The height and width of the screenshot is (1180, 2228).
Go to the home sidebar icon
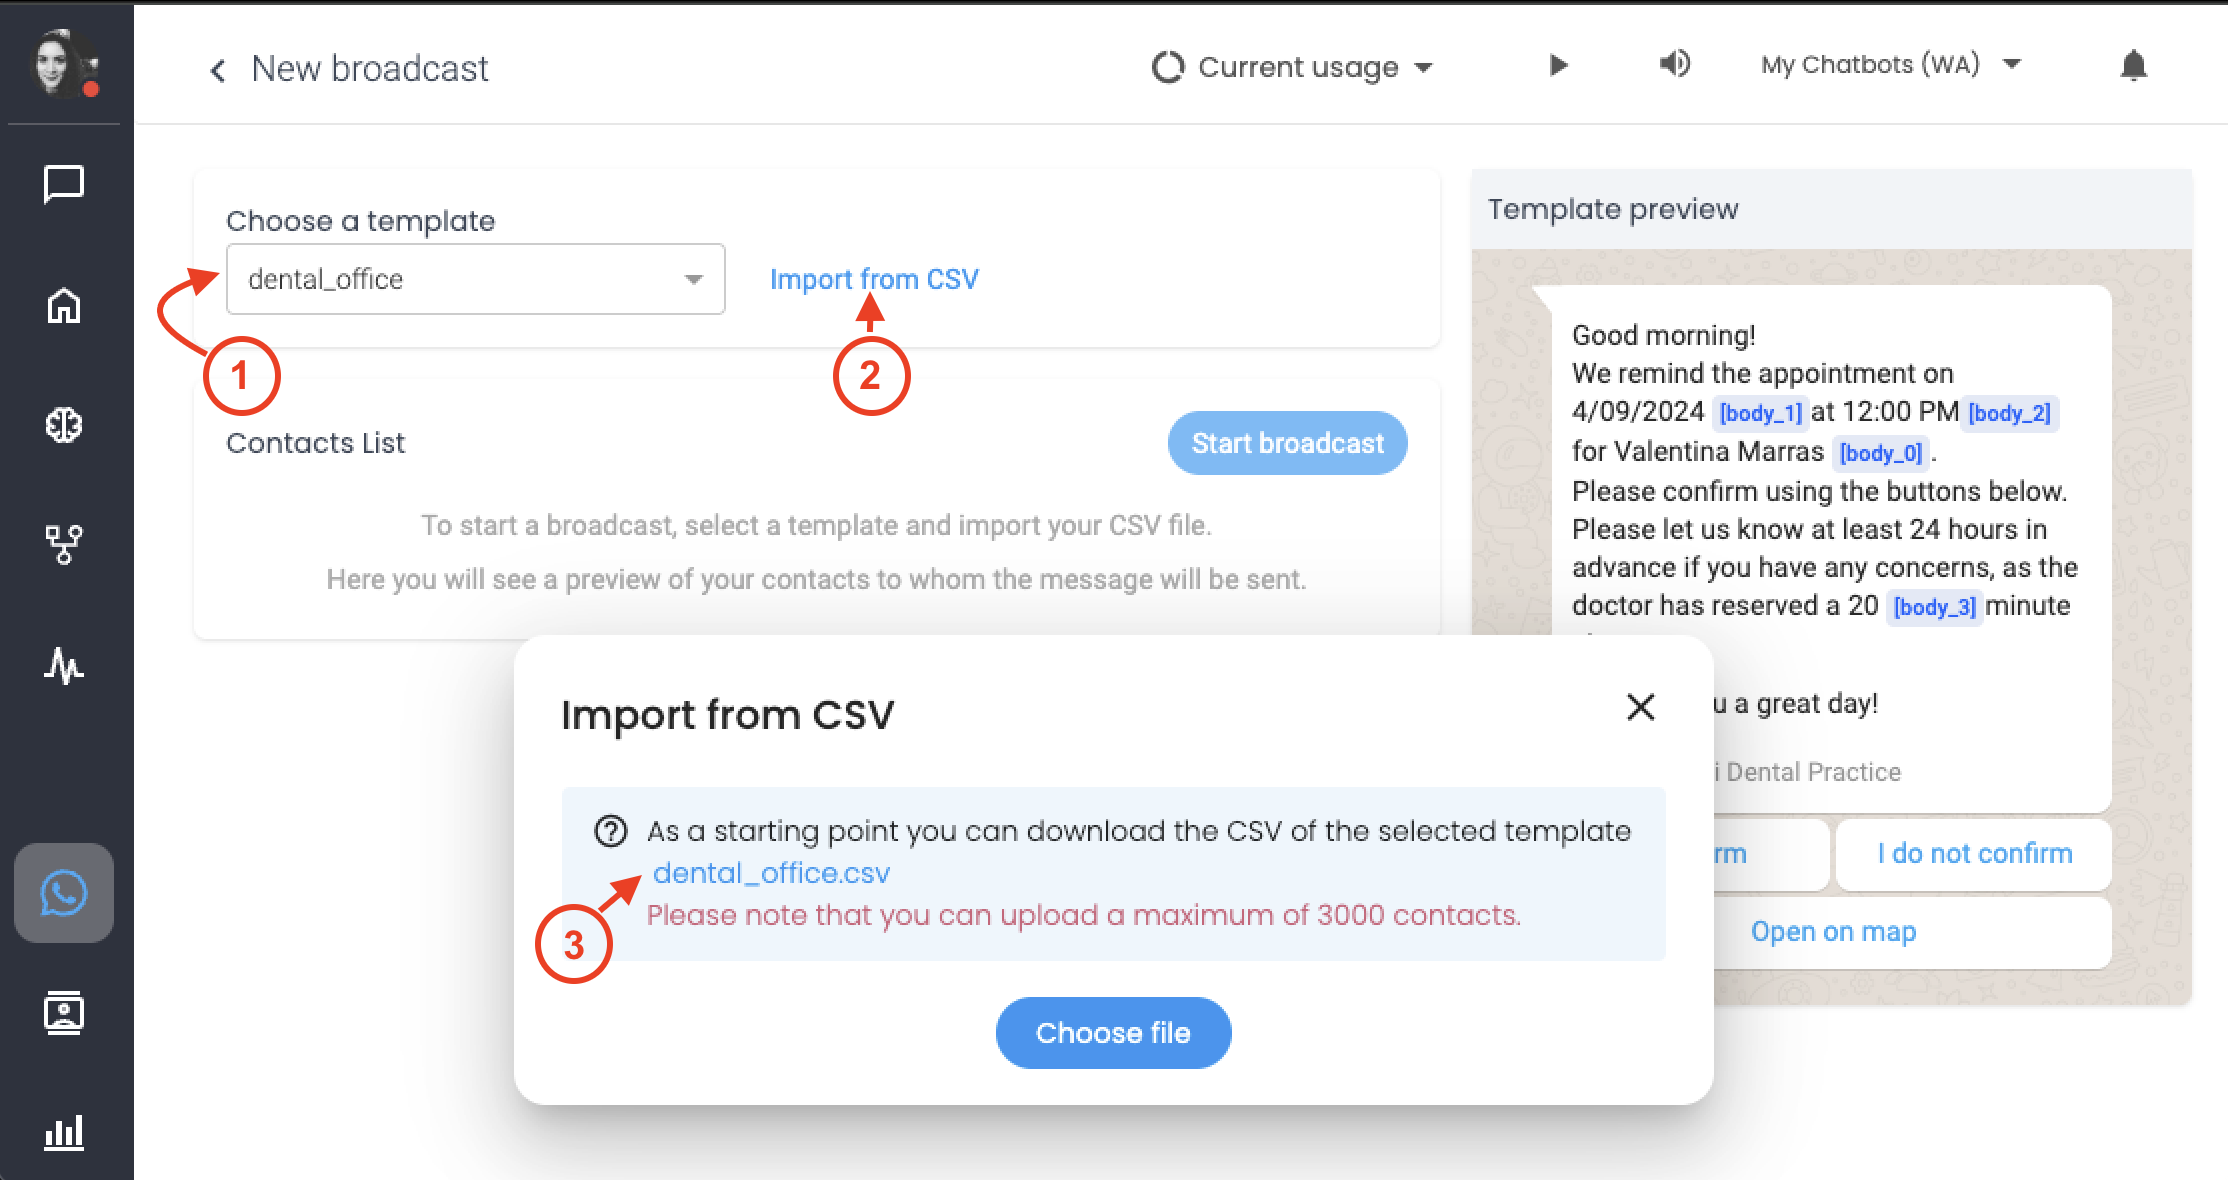pyautogui.click(x=64, y=306)
